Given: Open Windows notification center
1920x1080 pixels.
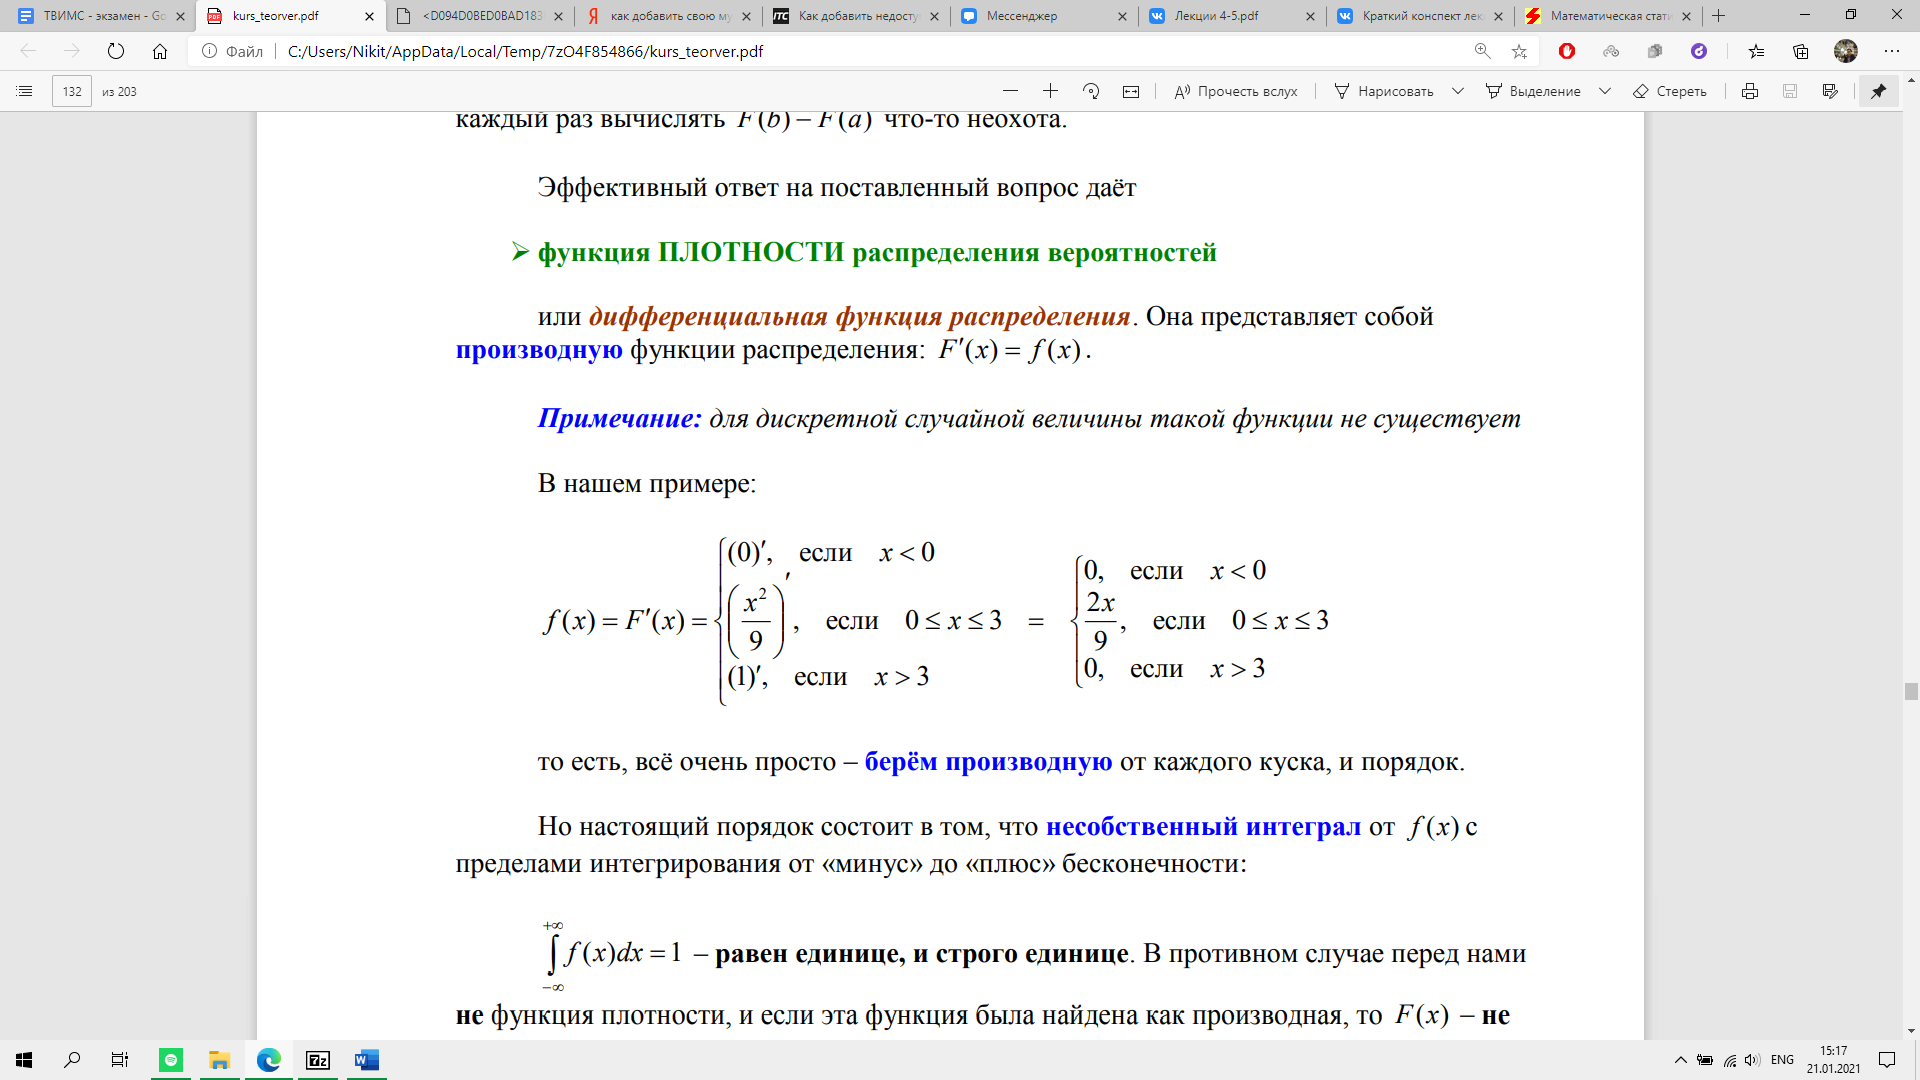Looking at the screenshot, I should [x=1887, y=1060].
